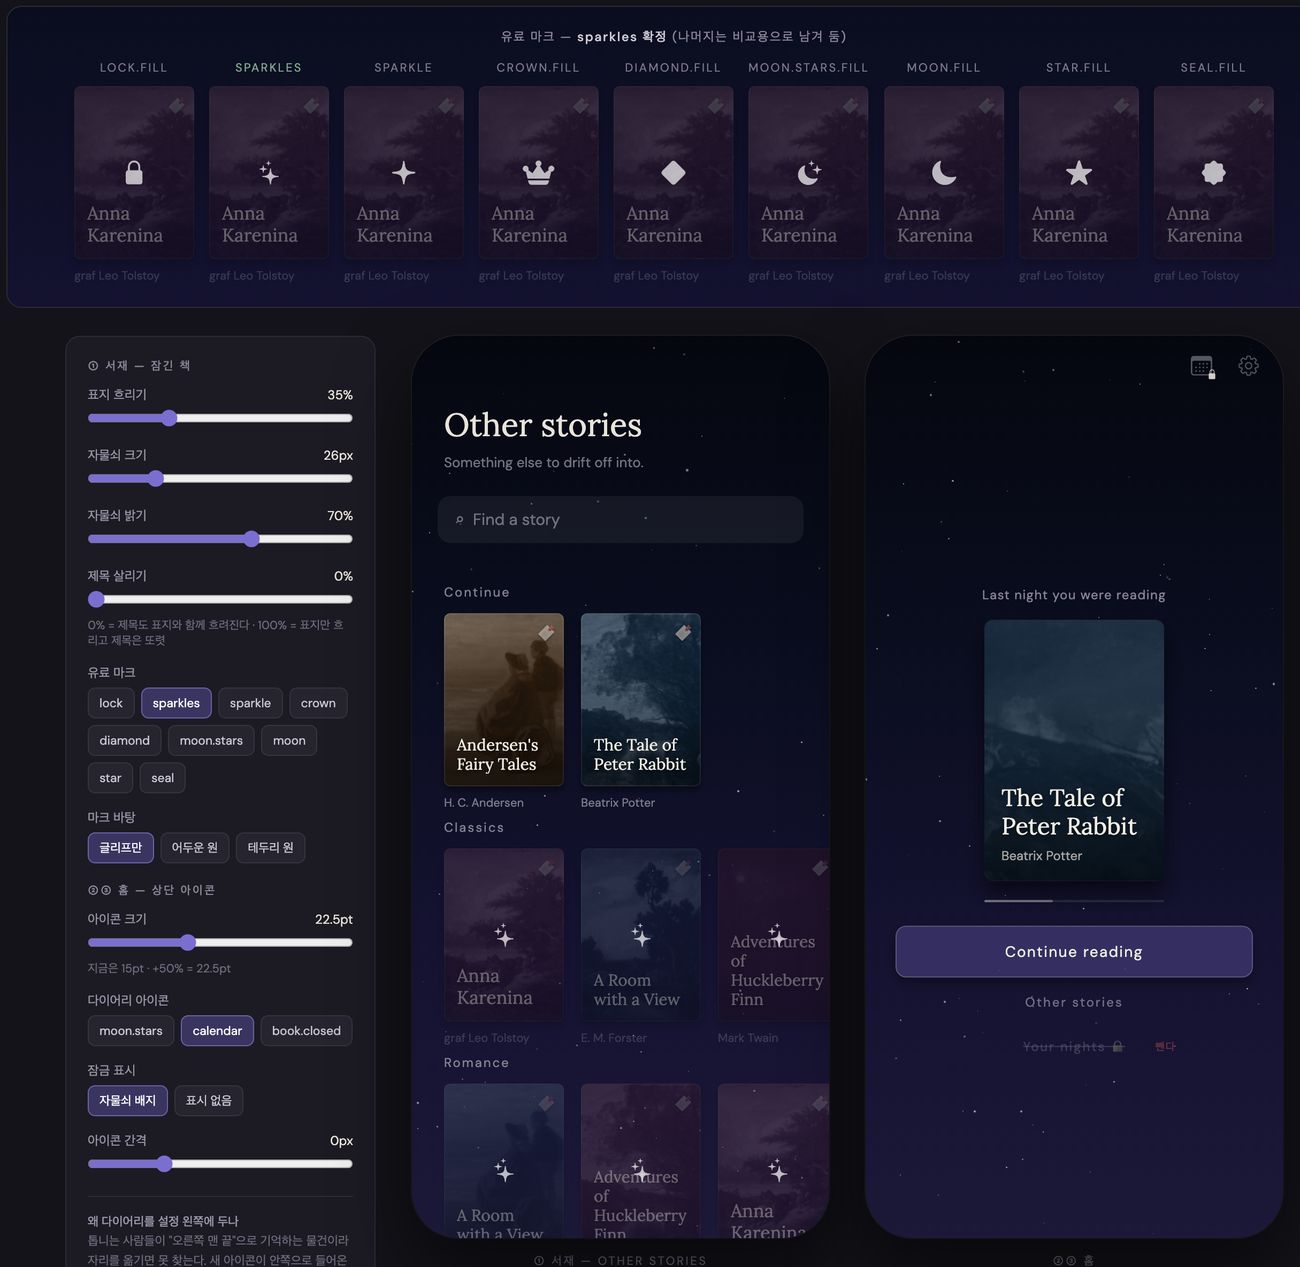The image size is (1300, 1267).
Task: Open the settings gear on the home screen
Action: (x=1248, y=366)
